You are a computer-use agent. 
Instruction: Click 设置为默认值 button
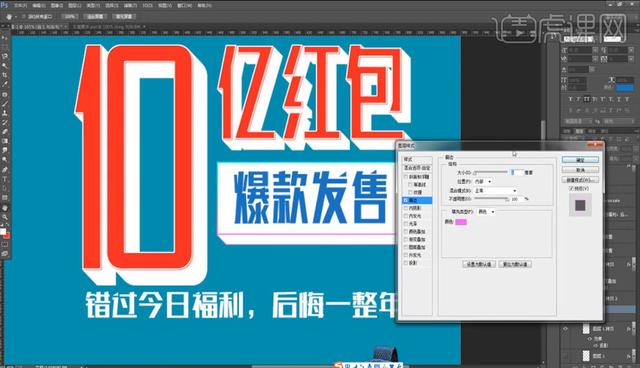click(x=479, y=264)
